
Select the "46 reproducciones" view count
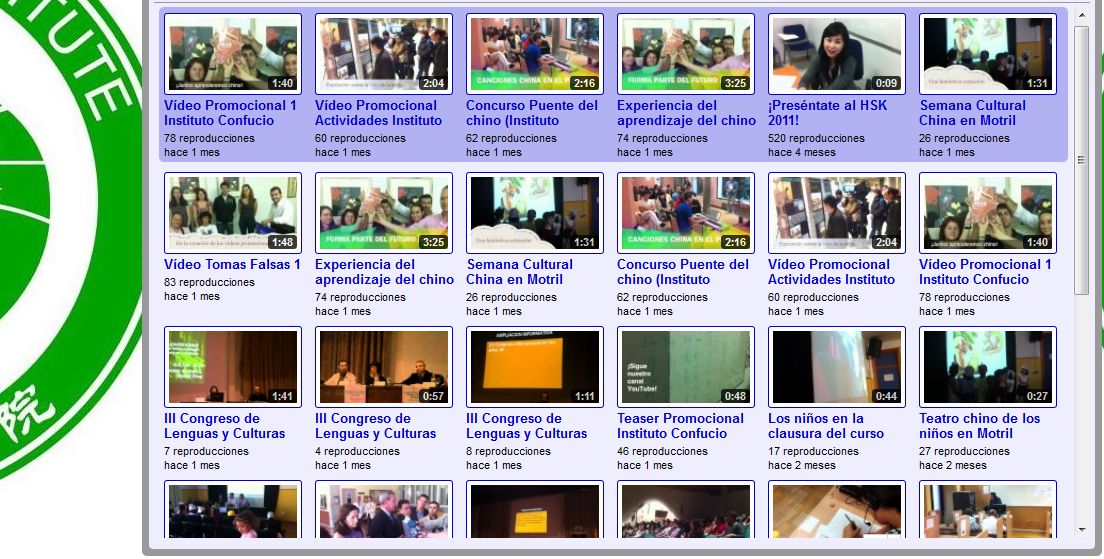coord(663,452)
